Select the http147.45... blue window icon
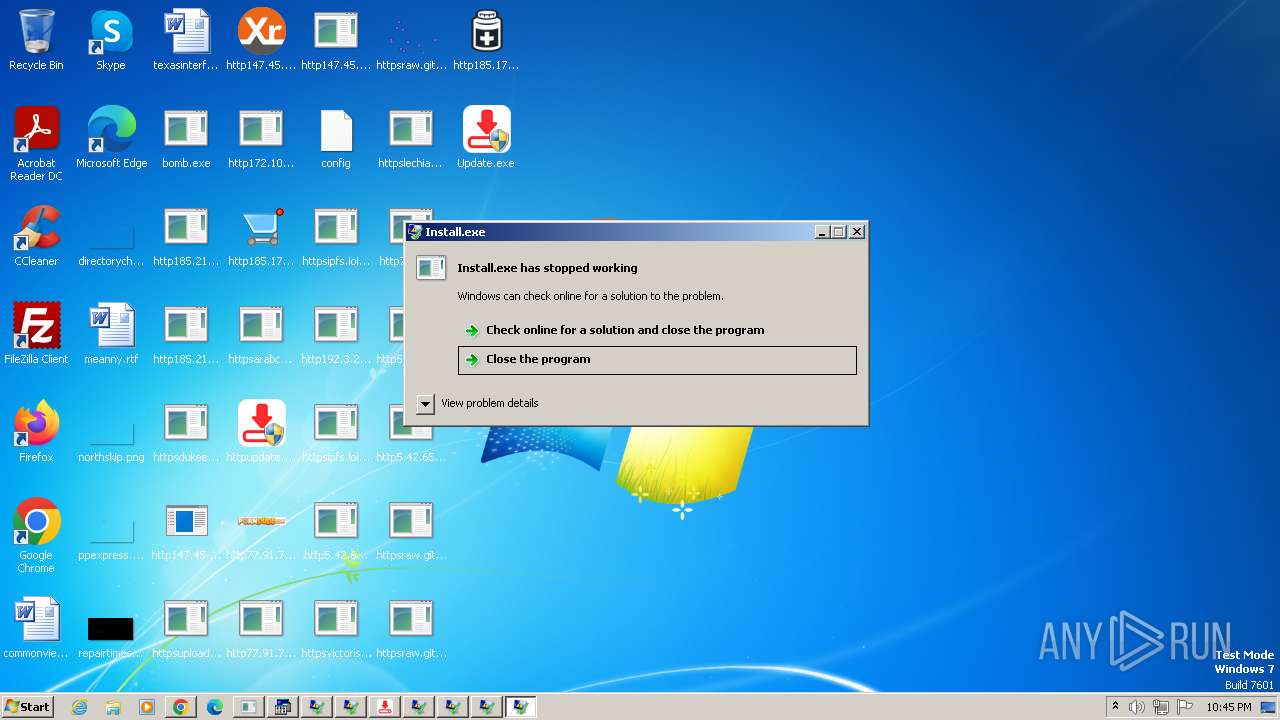 pos(186,530)
